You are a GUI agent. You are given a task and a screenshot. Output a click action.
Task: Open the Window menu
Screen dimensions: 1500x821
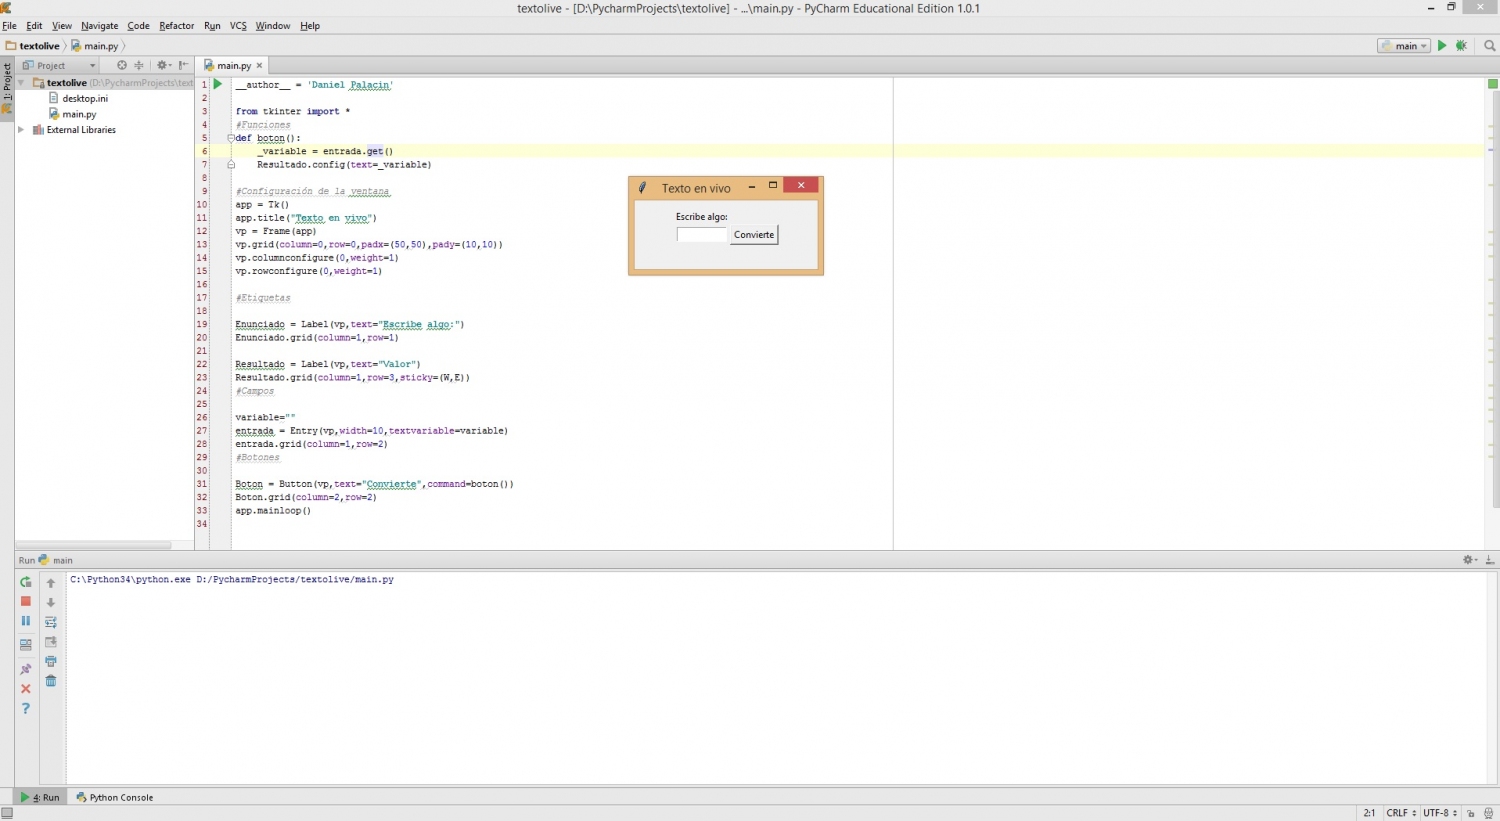(273, 26)
